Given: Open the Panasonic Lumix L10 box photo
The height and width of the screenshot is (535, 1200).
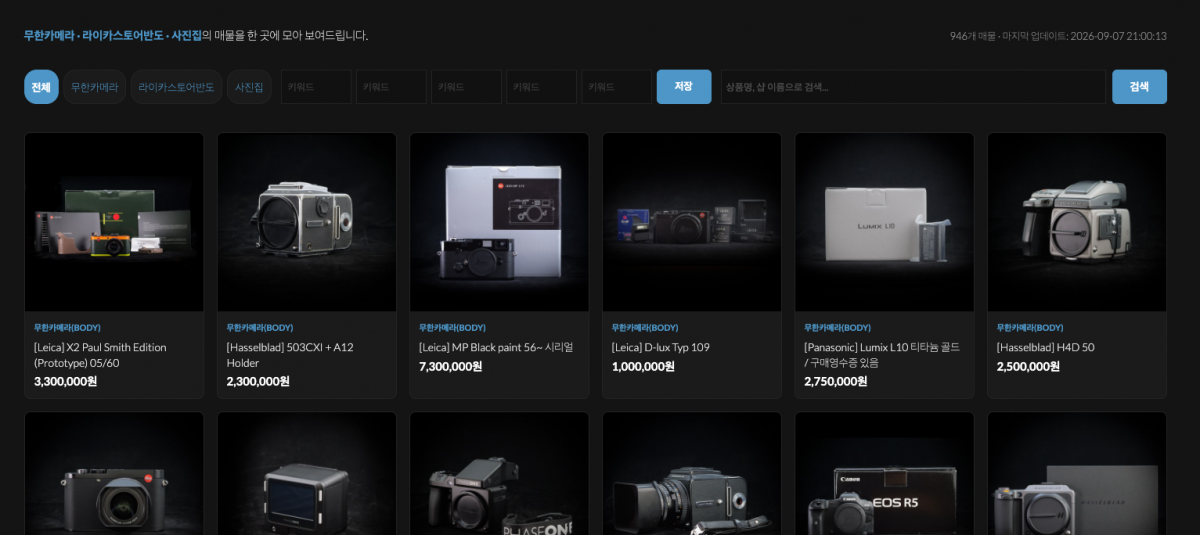Looking at the screenshot, I should pyautogui.click(x=884, y=222).
